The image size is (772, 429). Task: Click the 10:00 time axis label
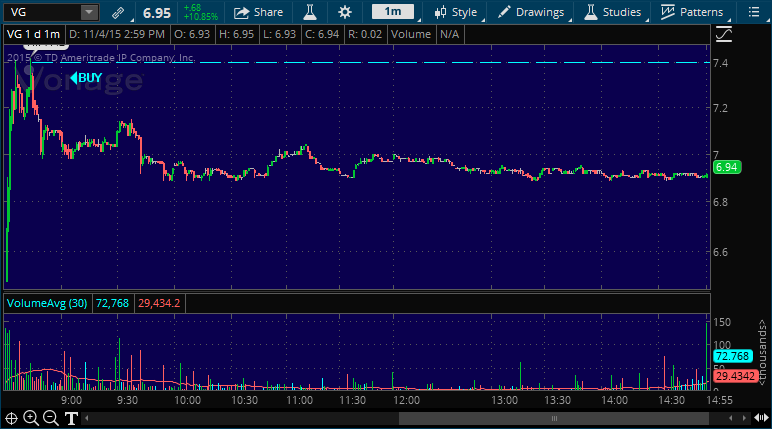tap(188, 400)
